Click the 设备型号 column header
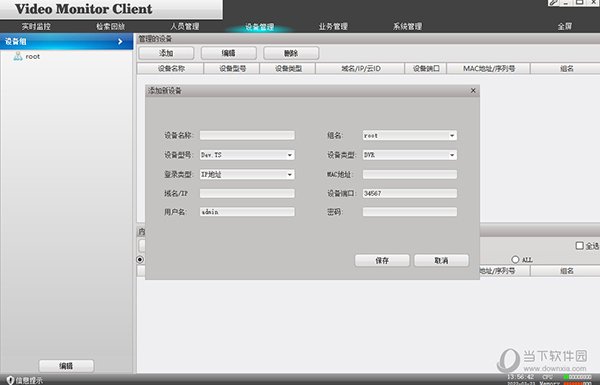This screenshot has height=385, width=600. click(x=232, y=69)
